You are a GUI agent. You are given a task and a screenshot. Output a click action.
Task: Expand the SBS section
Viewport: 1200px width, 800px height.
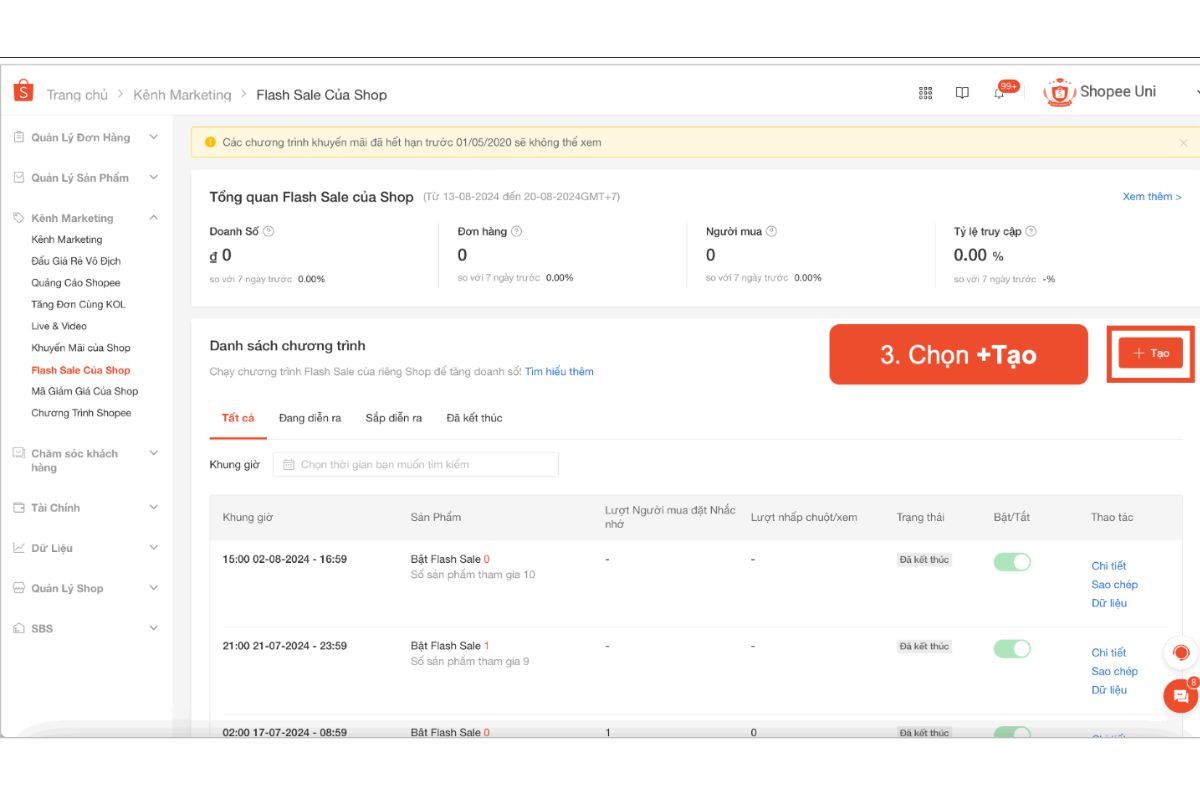[153, 628]
